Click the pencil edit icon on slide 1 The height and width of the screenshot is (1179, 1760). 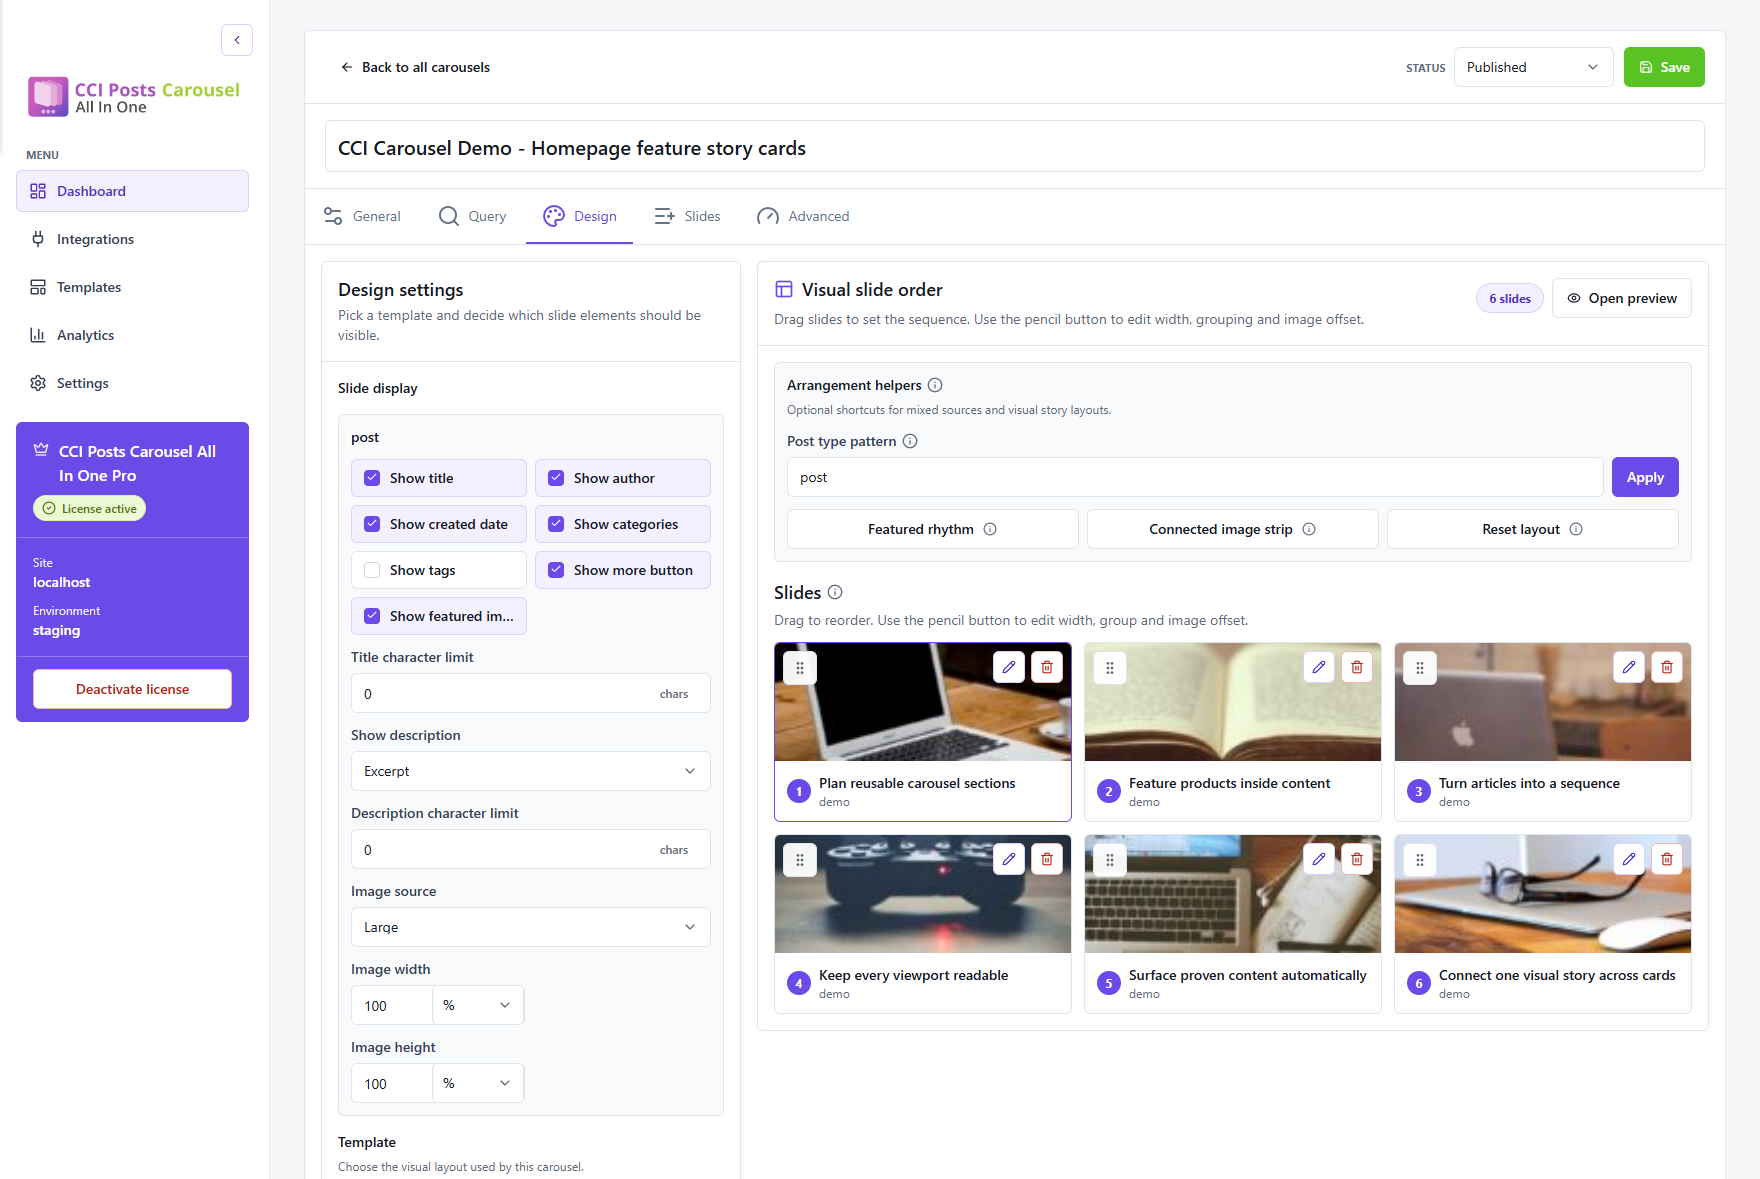[x=1009, y=667]
